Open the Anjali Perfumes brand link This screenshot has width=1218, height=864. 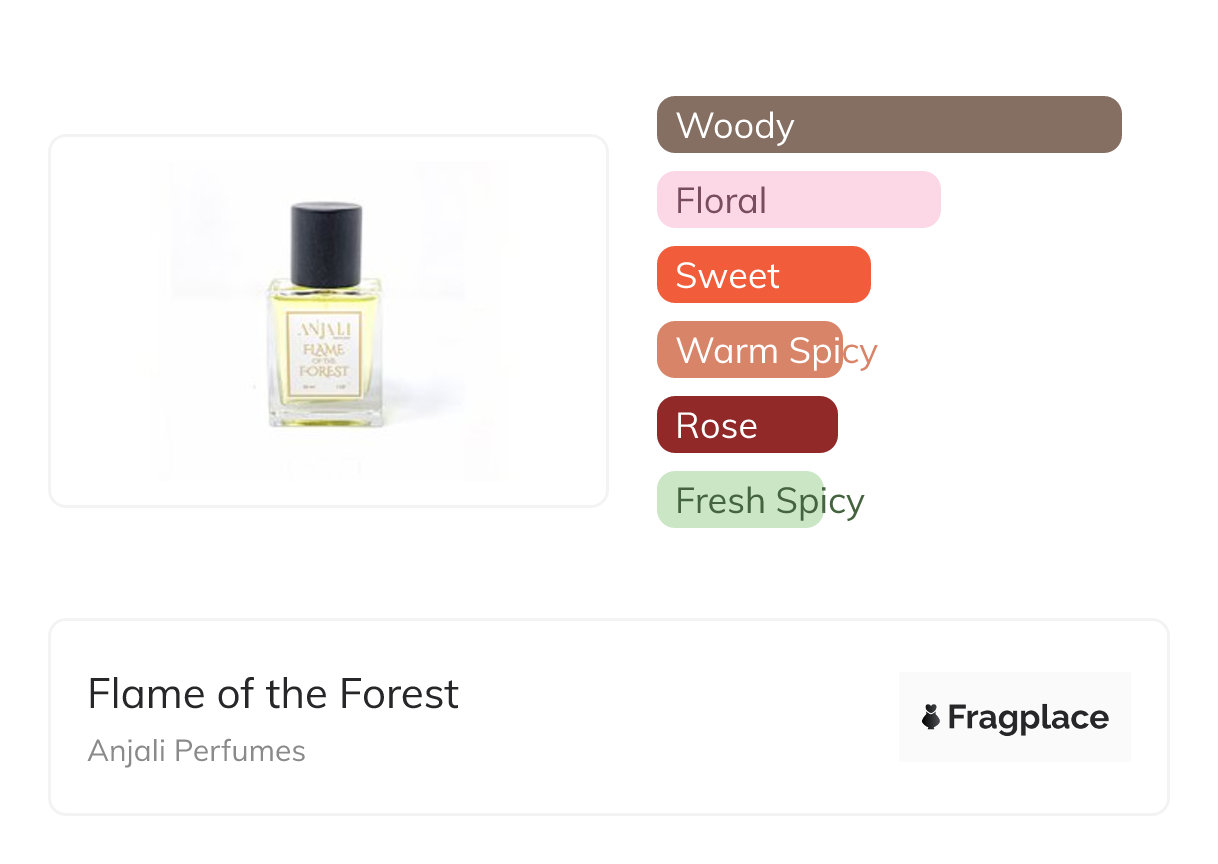click(196, 751)
